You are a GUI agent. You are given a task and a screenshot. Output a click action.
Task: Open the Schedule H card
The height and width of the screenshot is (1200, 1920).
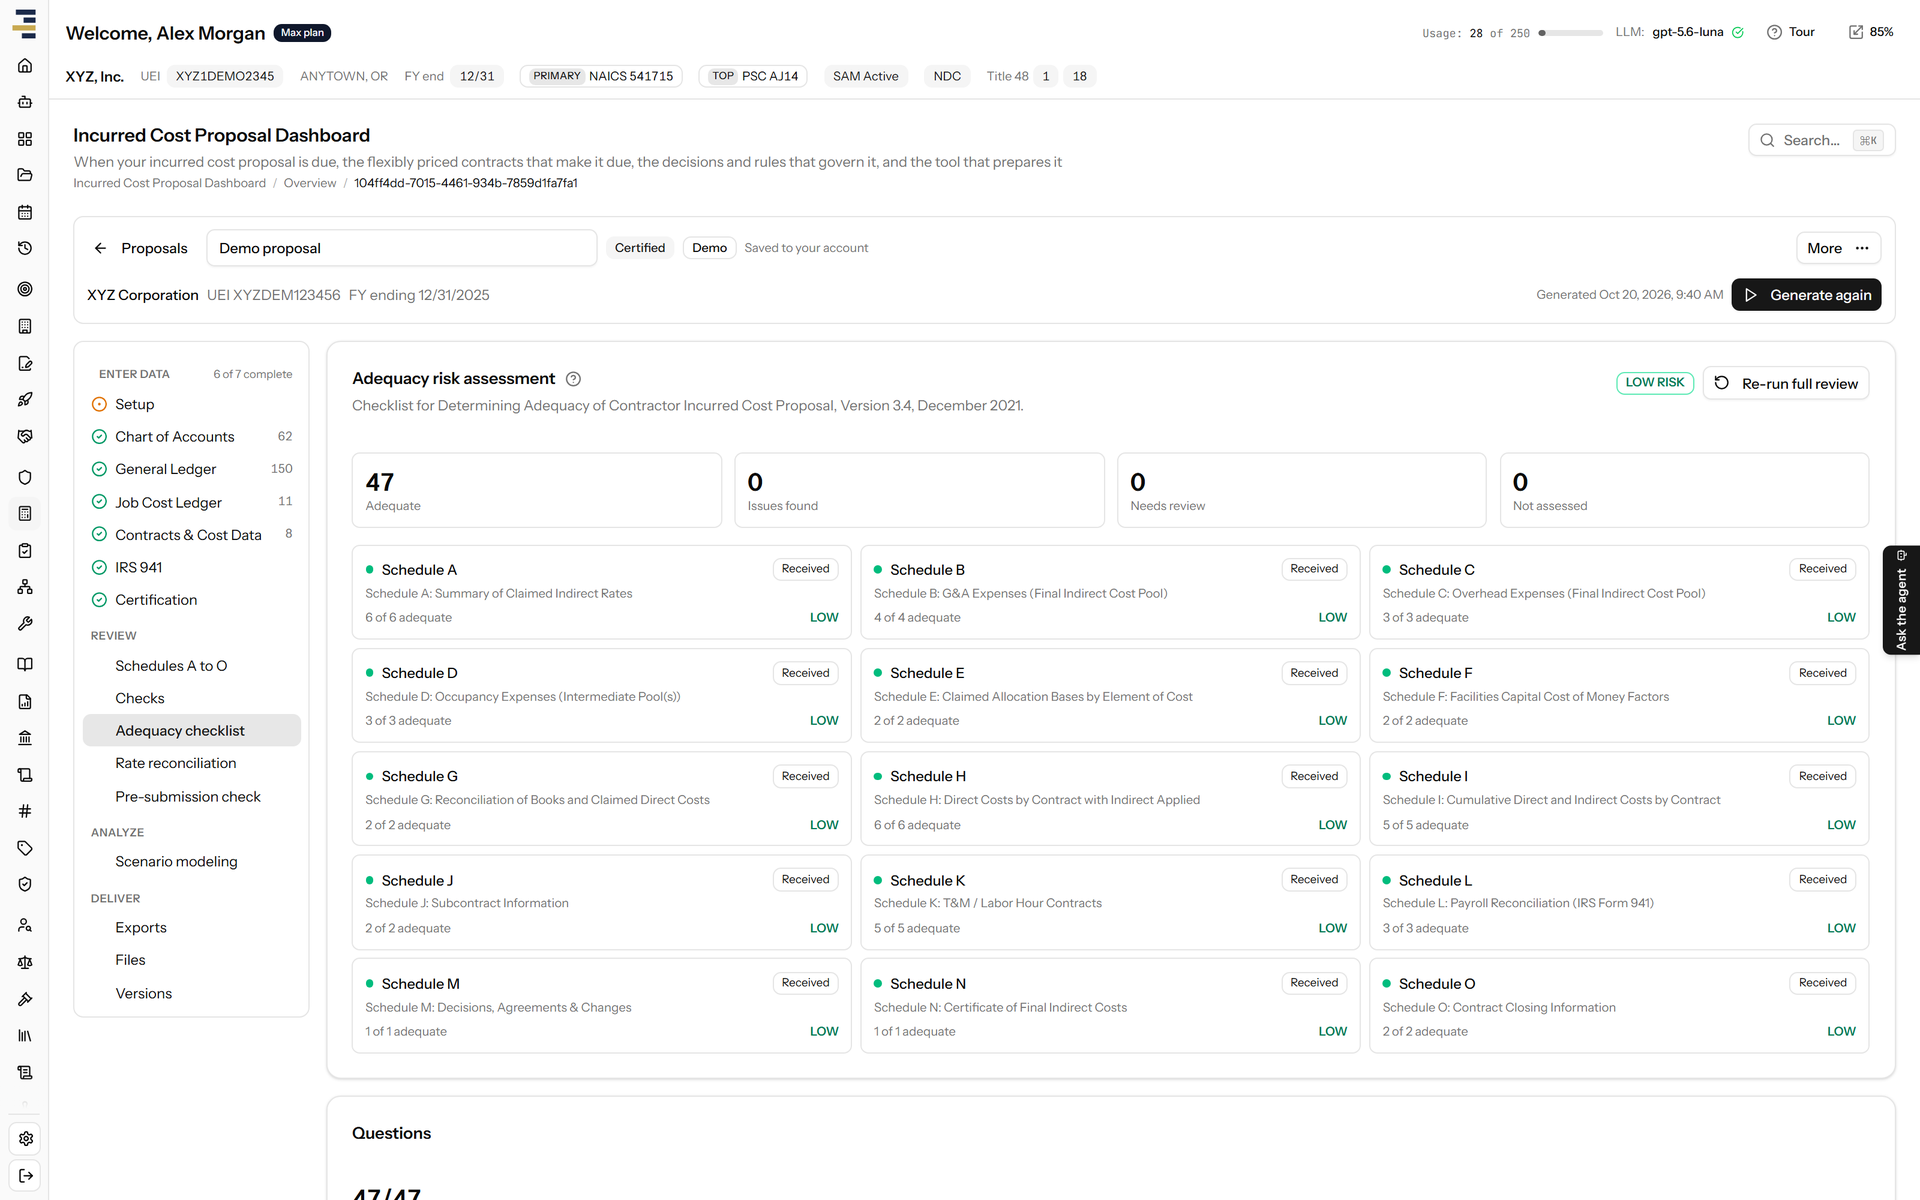1110,799
